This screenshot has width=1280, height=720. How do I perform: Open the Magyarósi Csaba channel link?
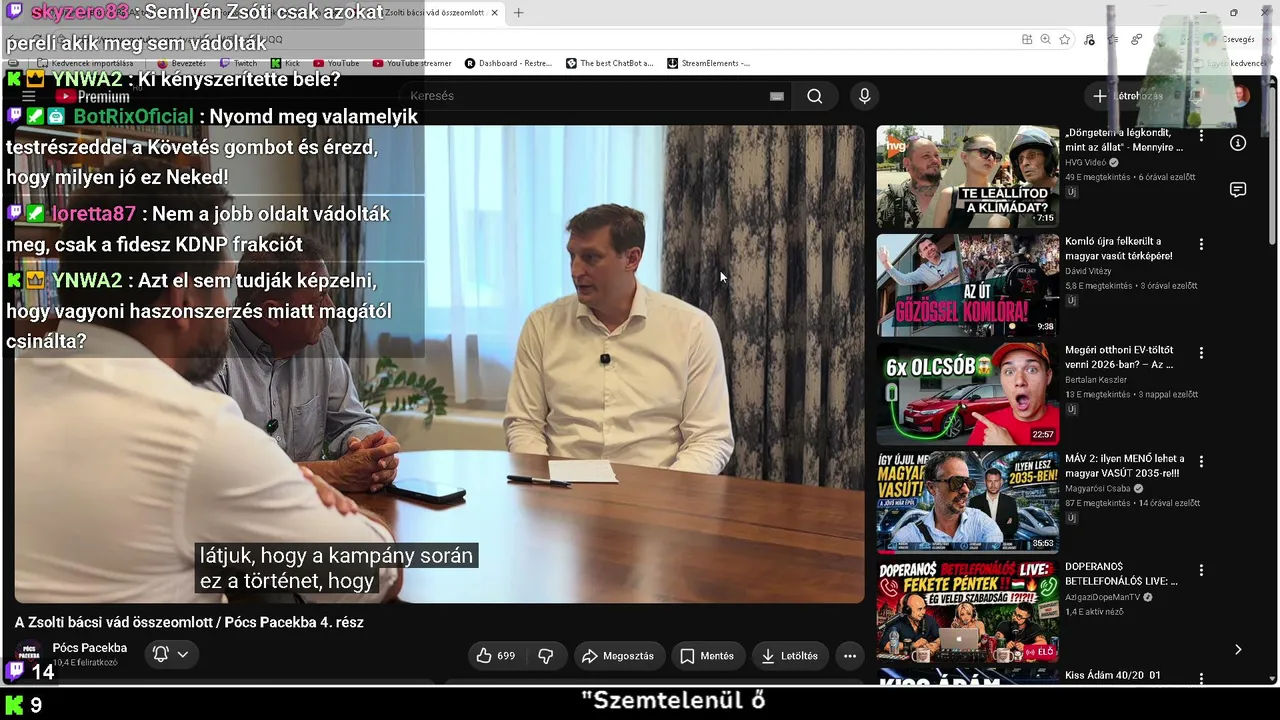click(1098, 489)
